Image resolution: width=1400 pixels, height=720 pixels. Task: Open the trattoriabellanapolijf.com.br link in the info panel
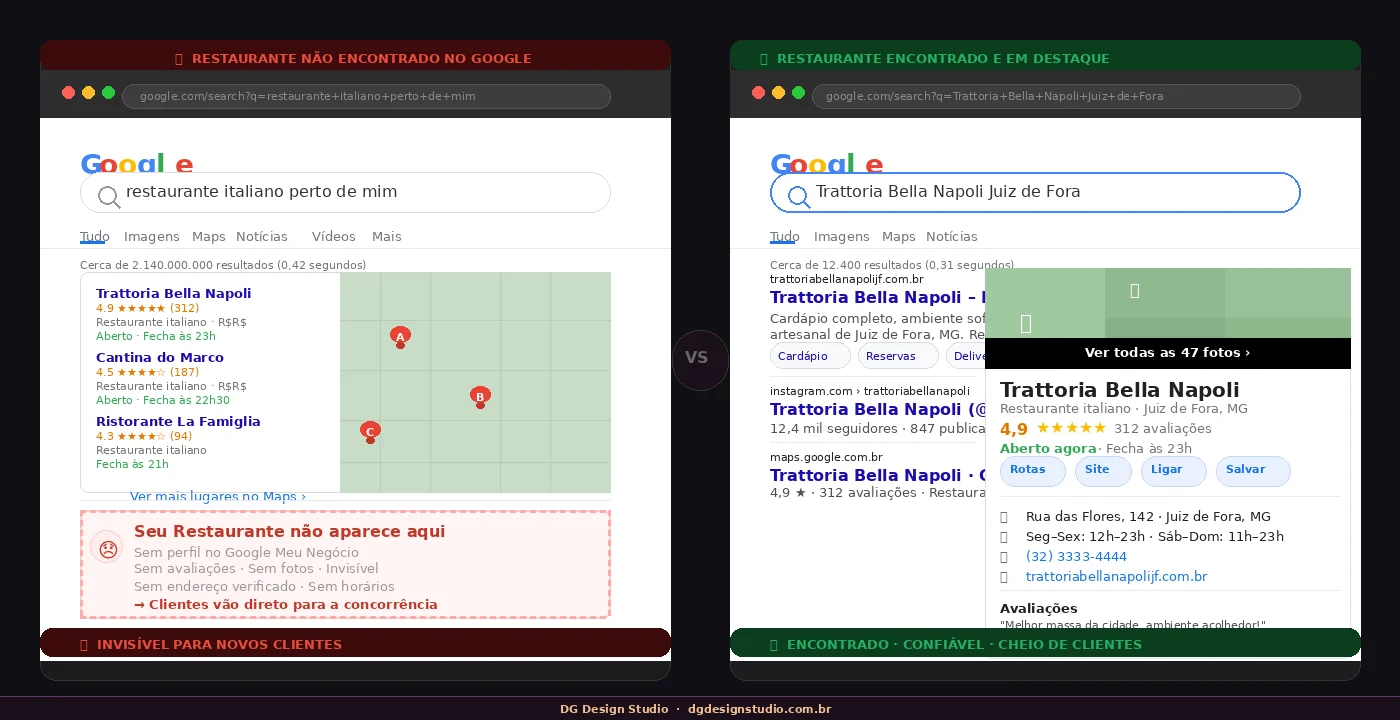click(x=1117, y=577)
